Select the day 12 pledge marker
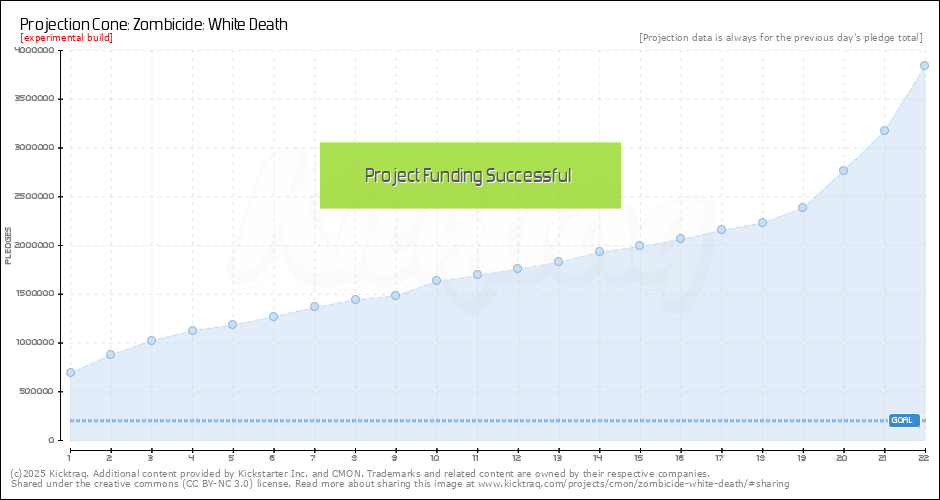The width and height of the screenshot is (940, 500). [517, 268]
